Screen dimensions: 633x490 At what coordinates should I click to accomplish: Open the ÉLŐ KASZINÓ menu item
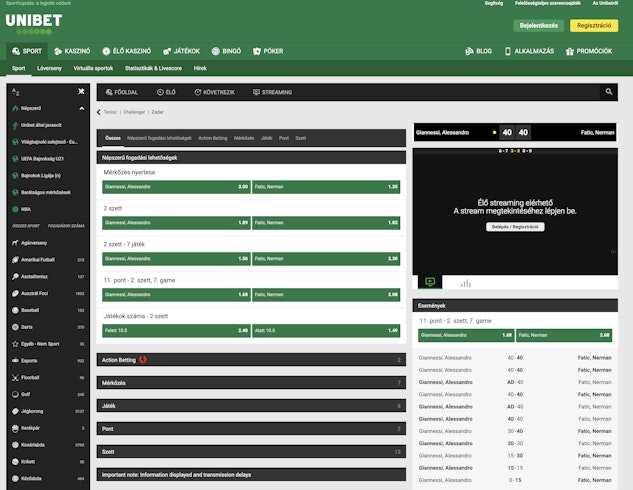point(126,51)
